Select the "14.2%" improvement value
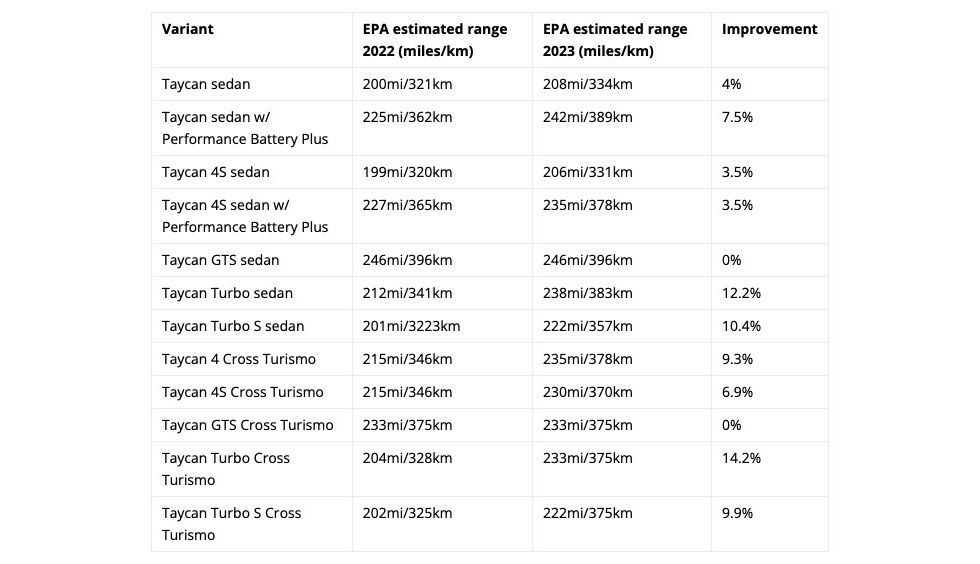 coord(741,458)
